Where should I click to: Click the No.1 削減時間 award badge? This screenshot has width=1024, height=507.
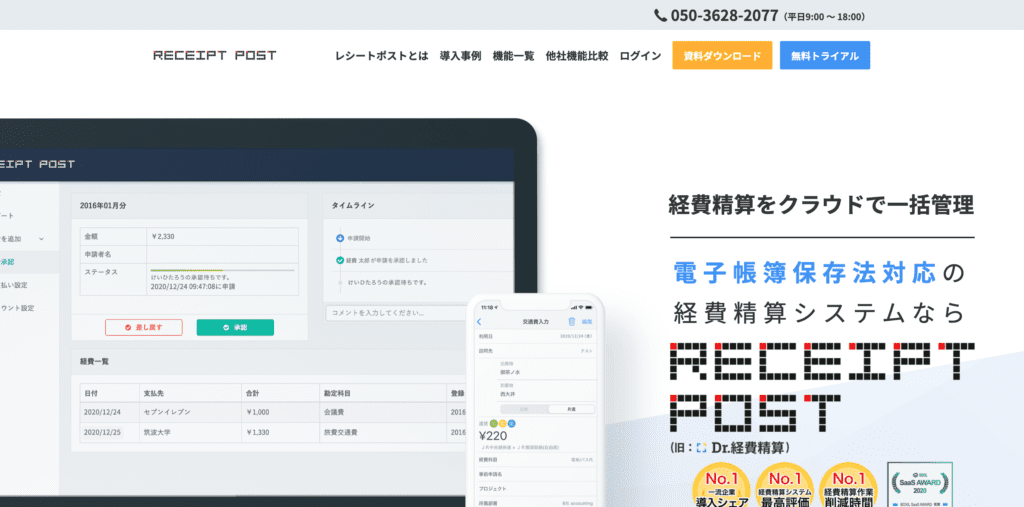848,485
